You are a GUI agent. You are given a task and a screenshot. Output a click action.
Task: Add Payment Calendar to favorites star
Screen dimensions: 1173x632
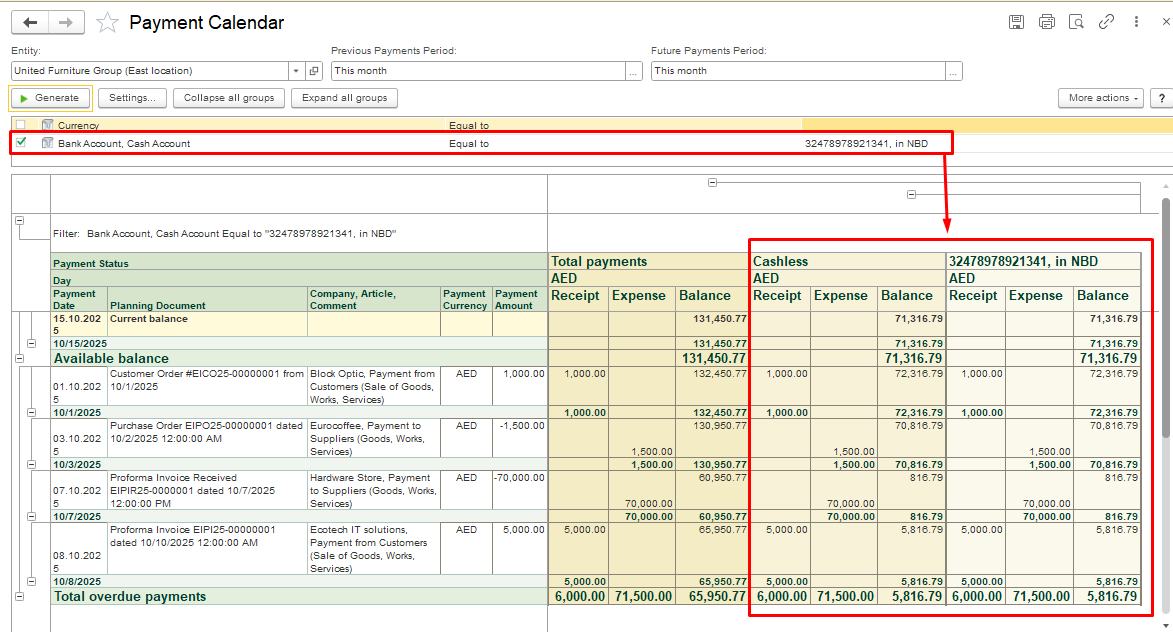[x=107, y=23]
